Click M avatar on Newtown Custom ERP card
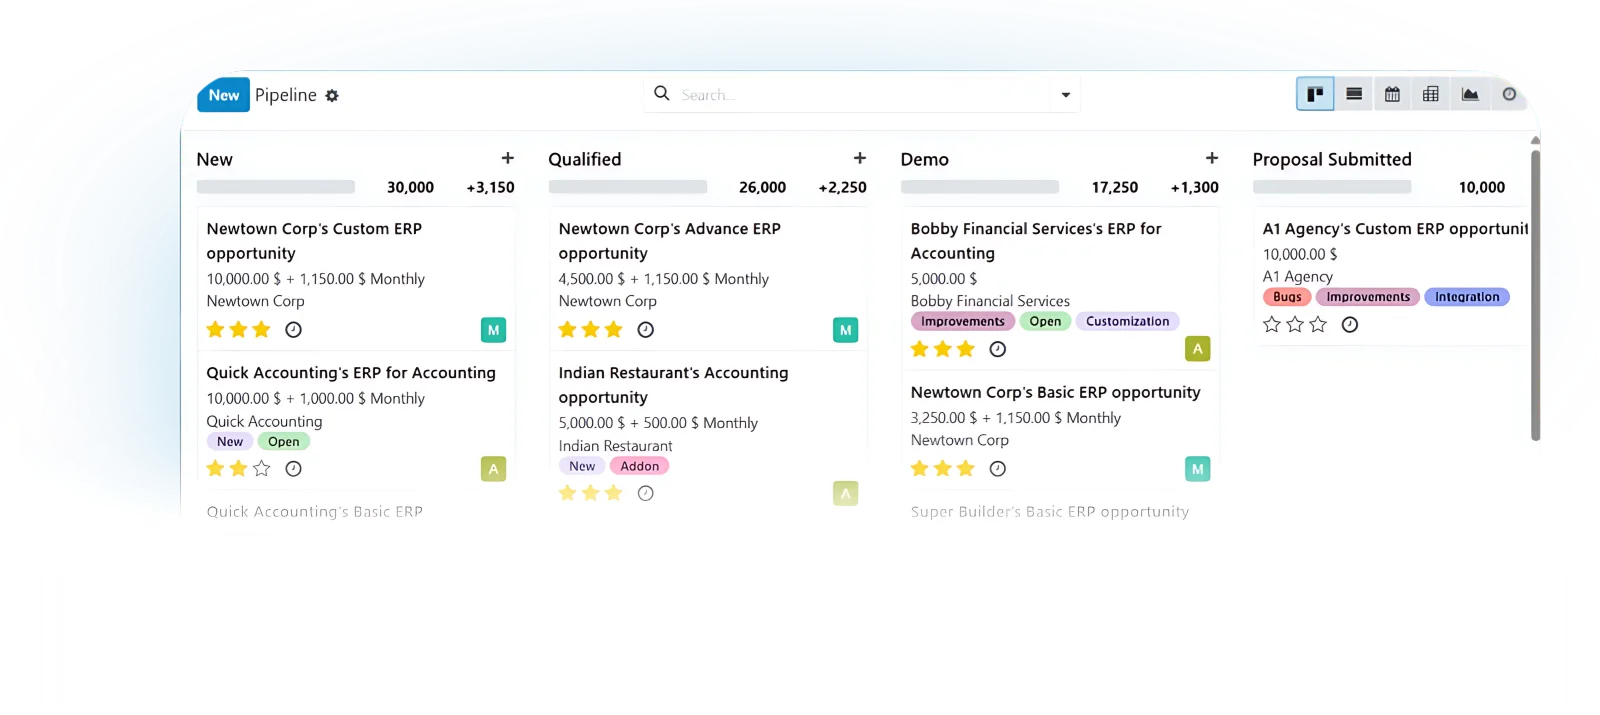This screenshot has height=715, width=1600. pyautogui.click(x=493, y=330)
